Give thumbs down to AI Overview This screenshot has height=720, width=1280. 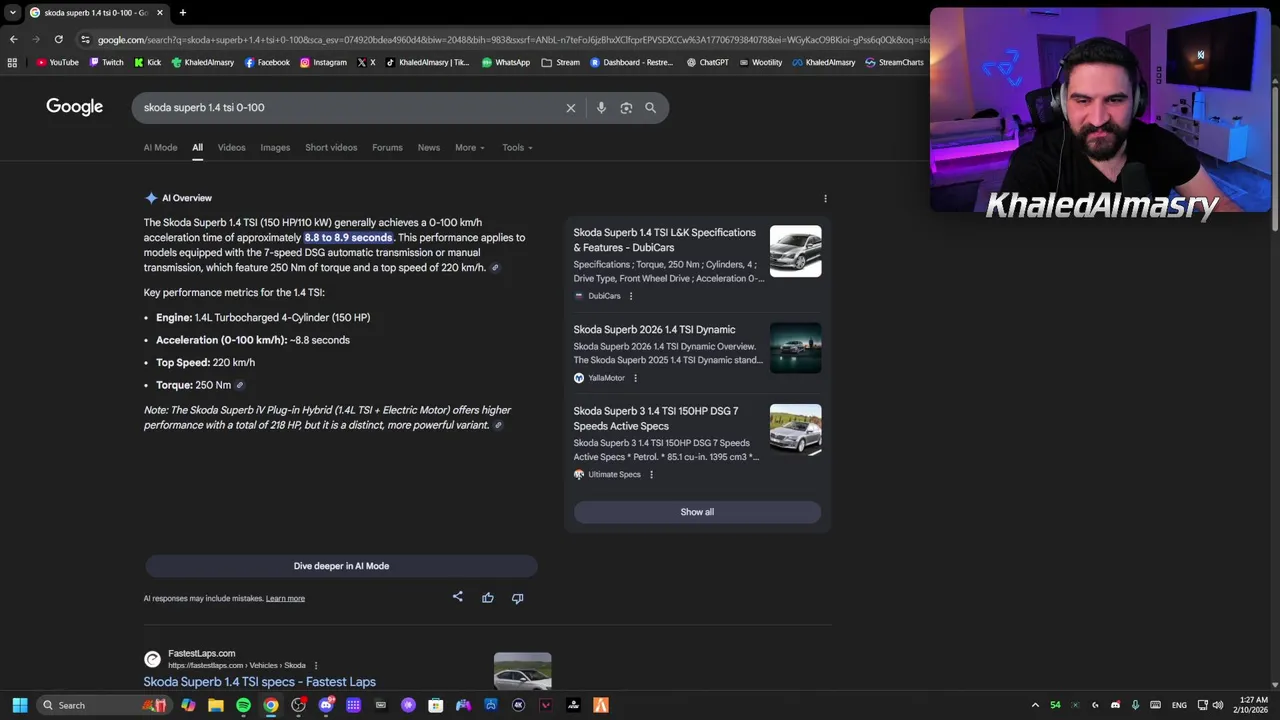(x=518, y=598)
